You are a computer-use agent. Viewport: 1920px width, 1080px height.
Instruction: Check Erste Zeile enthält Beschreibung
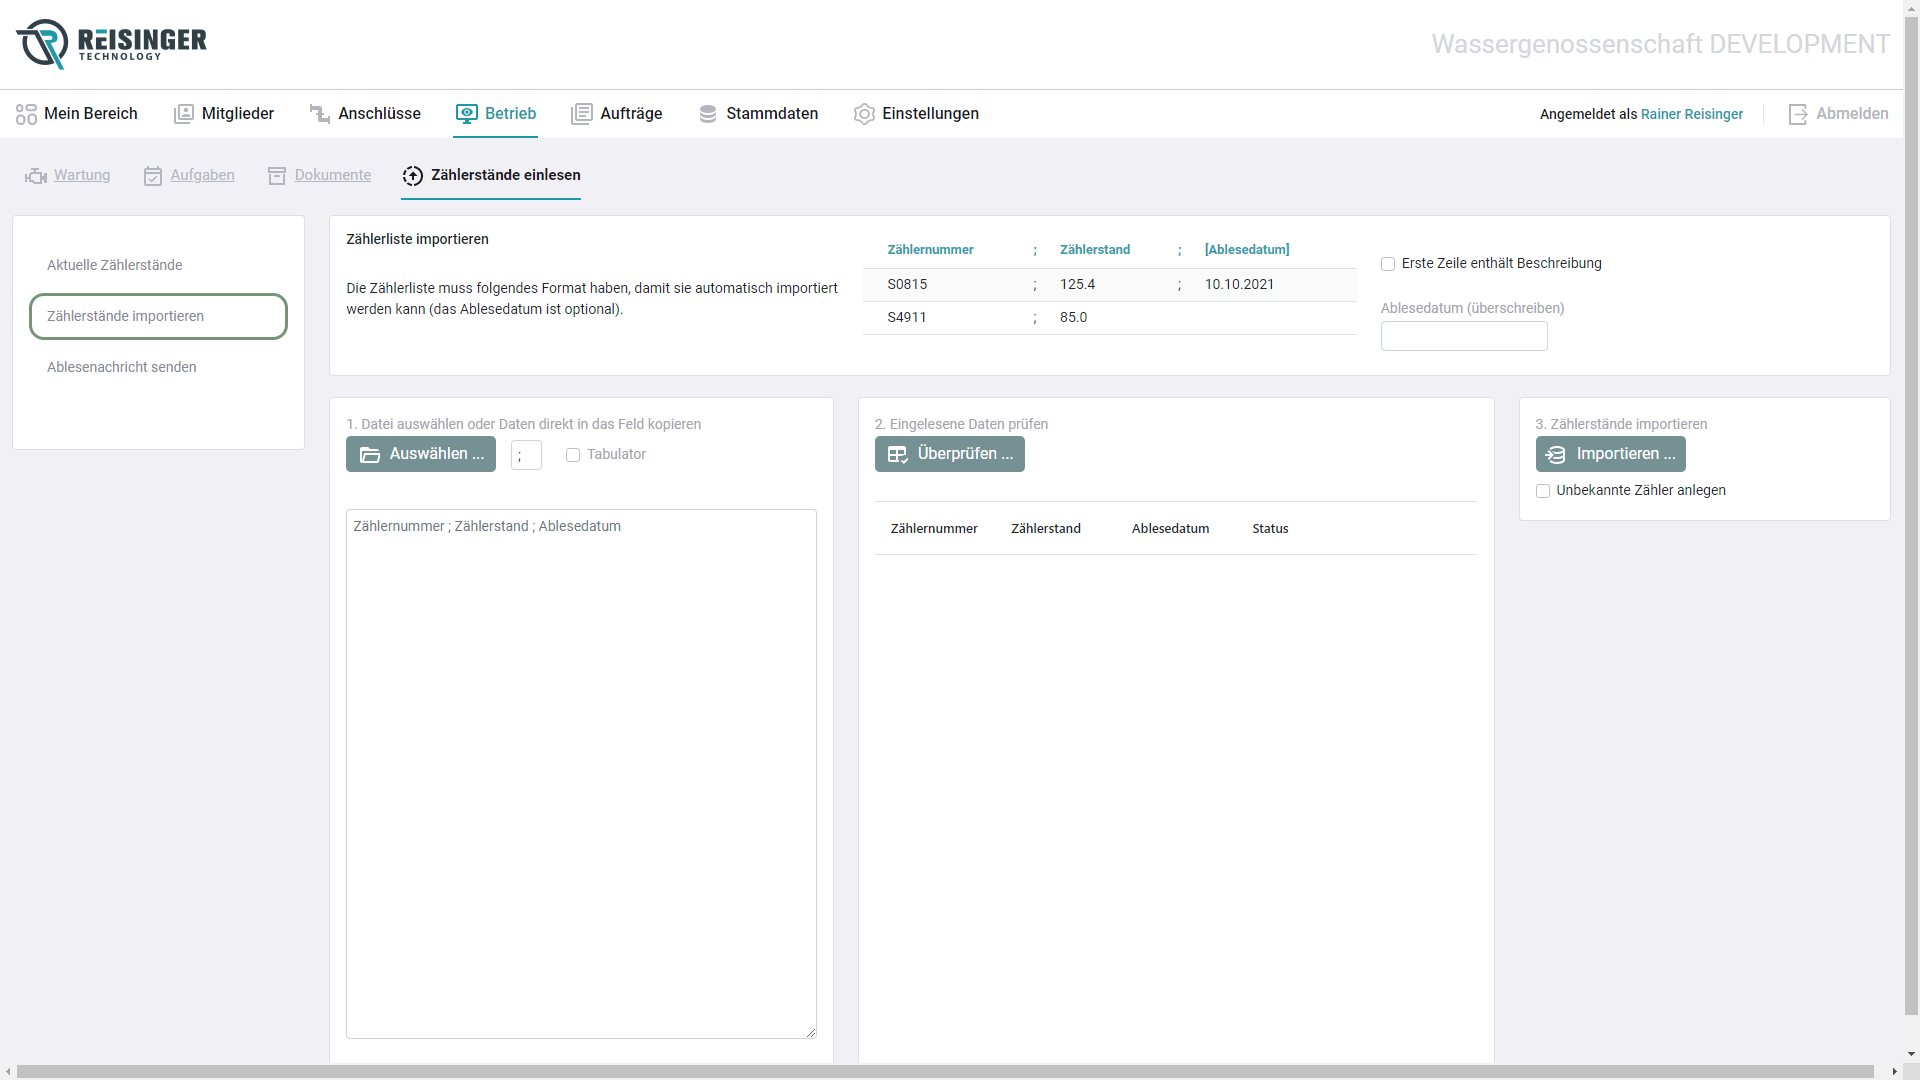click(1388, 264)
